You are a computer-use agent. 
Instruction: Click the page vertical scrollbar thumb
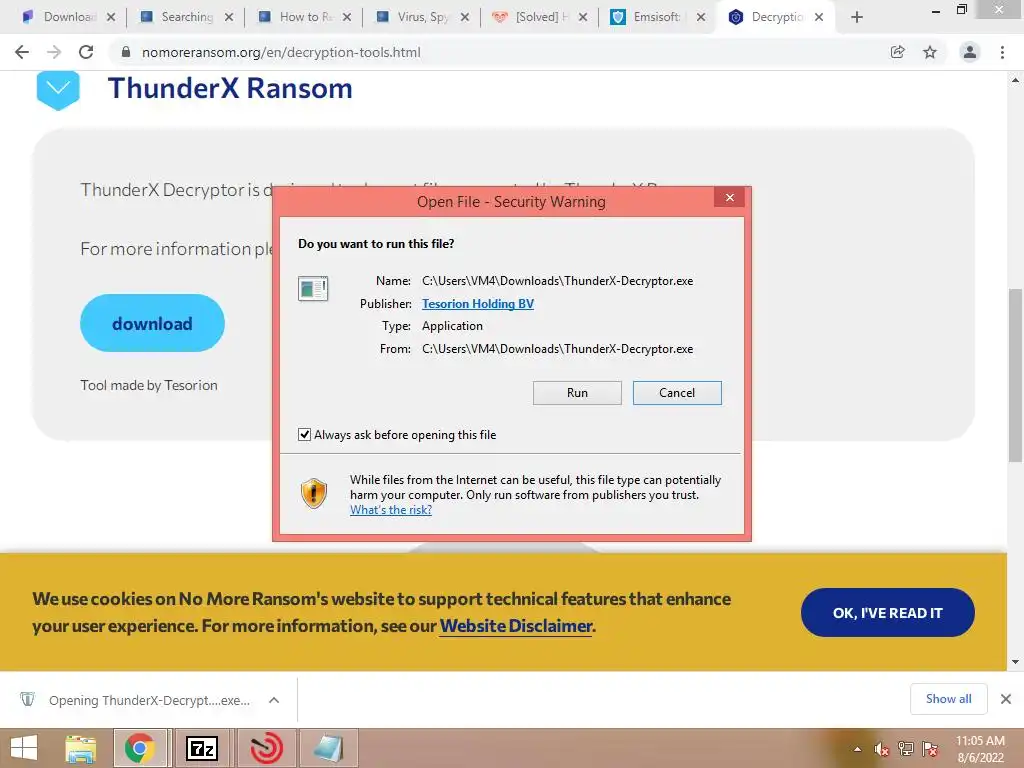[1015, 376]
